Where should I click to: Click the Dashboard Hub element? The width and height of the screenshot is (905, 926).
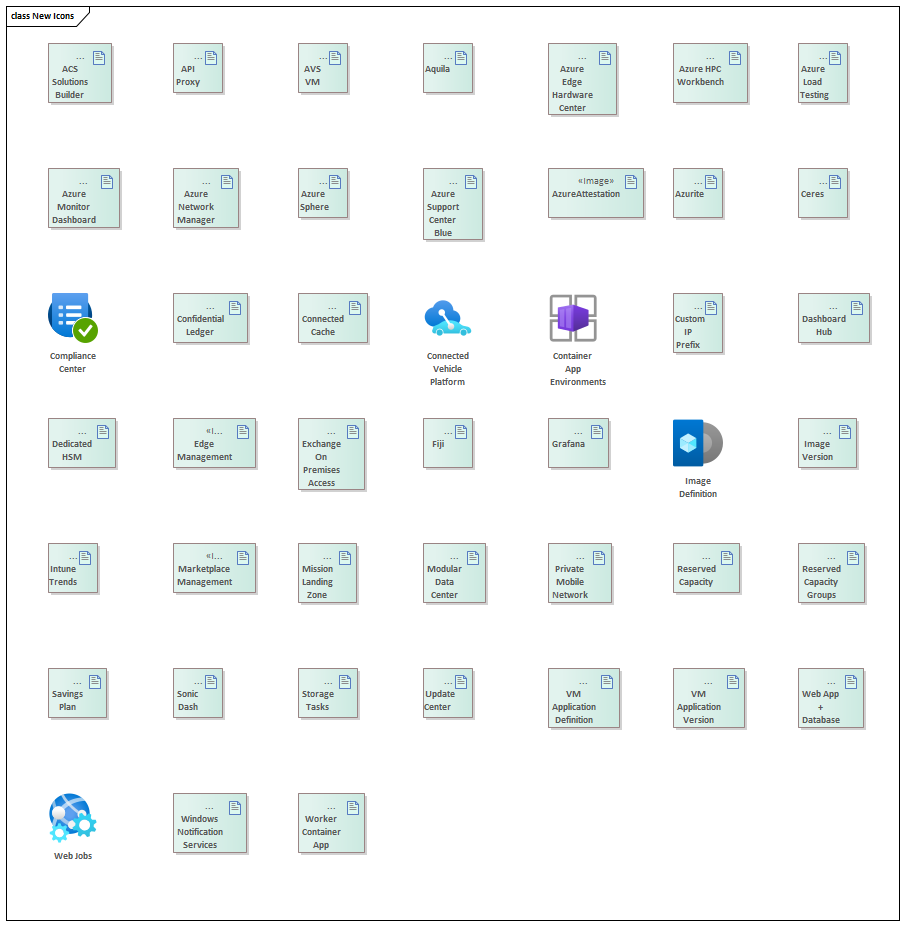coord(834,318)
